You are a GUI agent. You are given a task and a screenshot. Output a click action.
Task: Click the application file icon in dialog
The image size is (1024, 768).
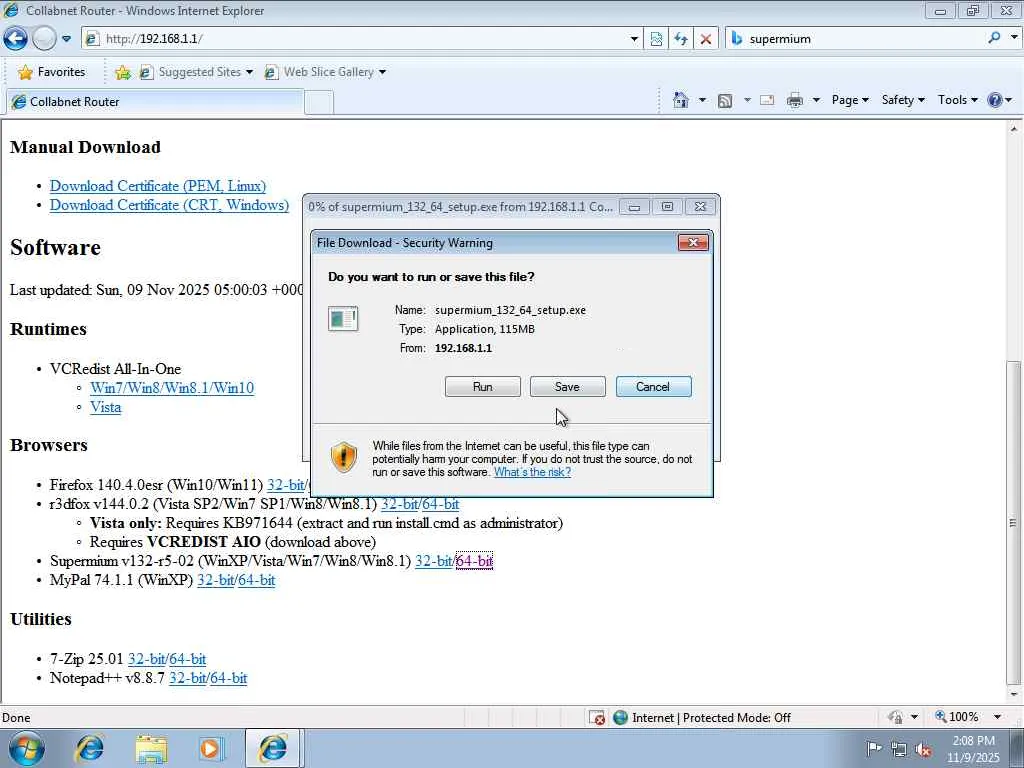pos(343,319)
